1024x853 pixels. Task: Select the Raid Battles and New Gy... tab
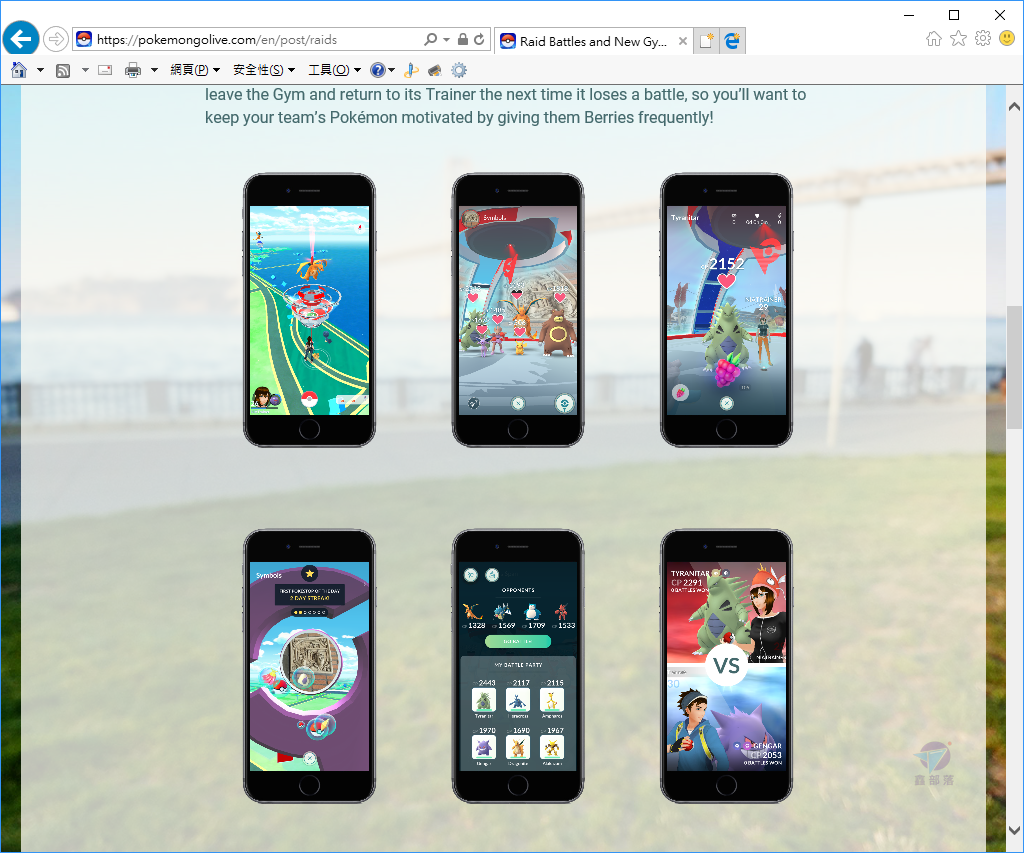click(593, 41)
